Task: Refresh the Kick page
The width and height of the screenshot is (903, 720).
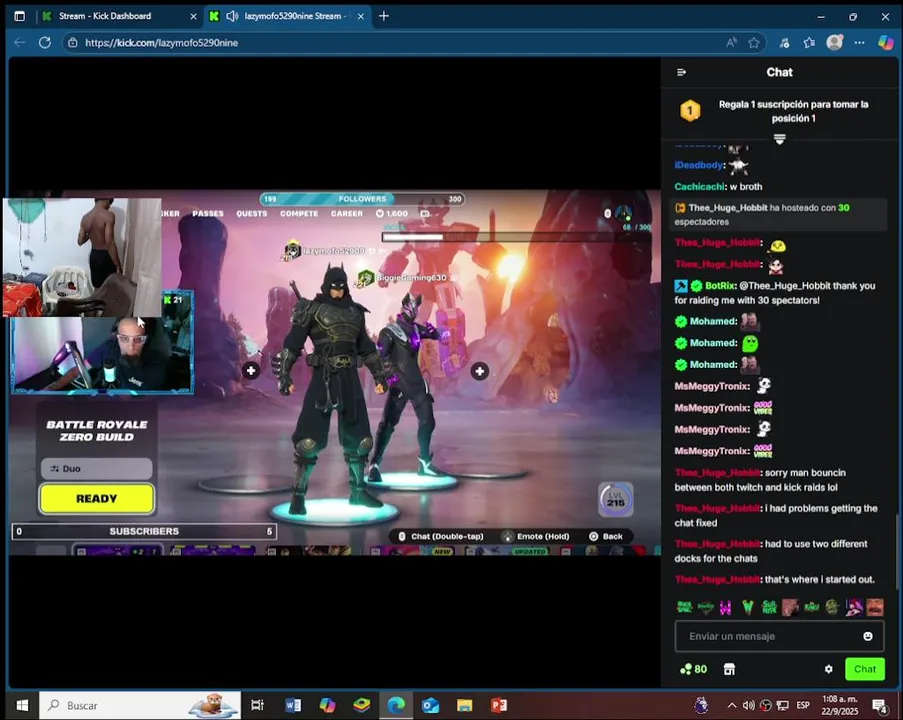Action: (45, 43)
